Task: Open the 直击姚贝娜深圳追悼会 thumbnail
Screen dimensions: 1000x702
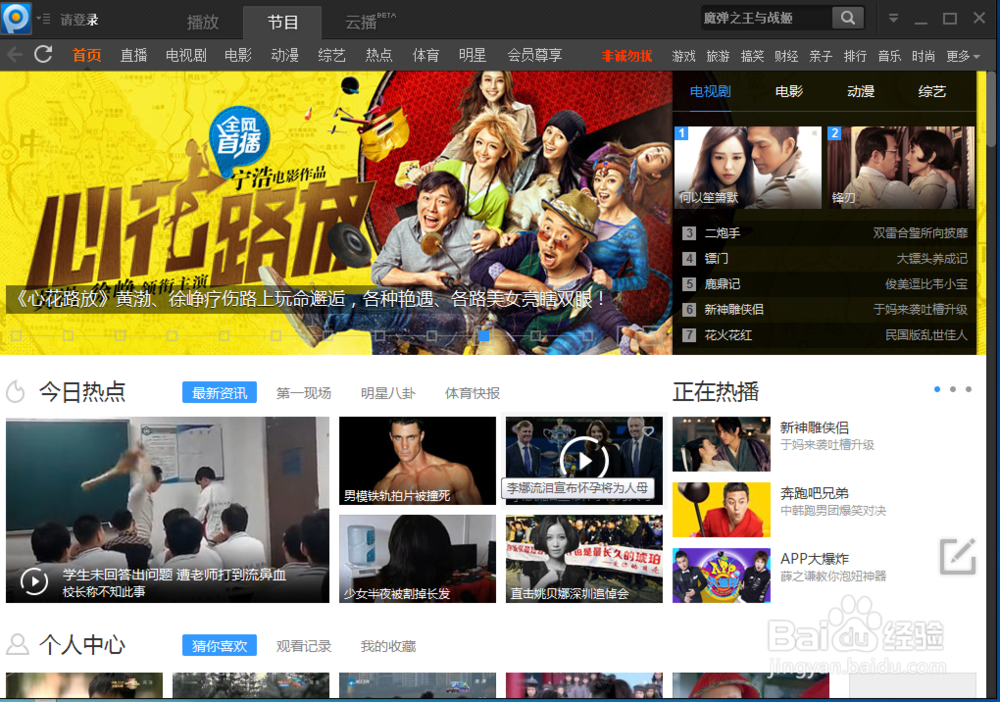Action: [584, 559]
